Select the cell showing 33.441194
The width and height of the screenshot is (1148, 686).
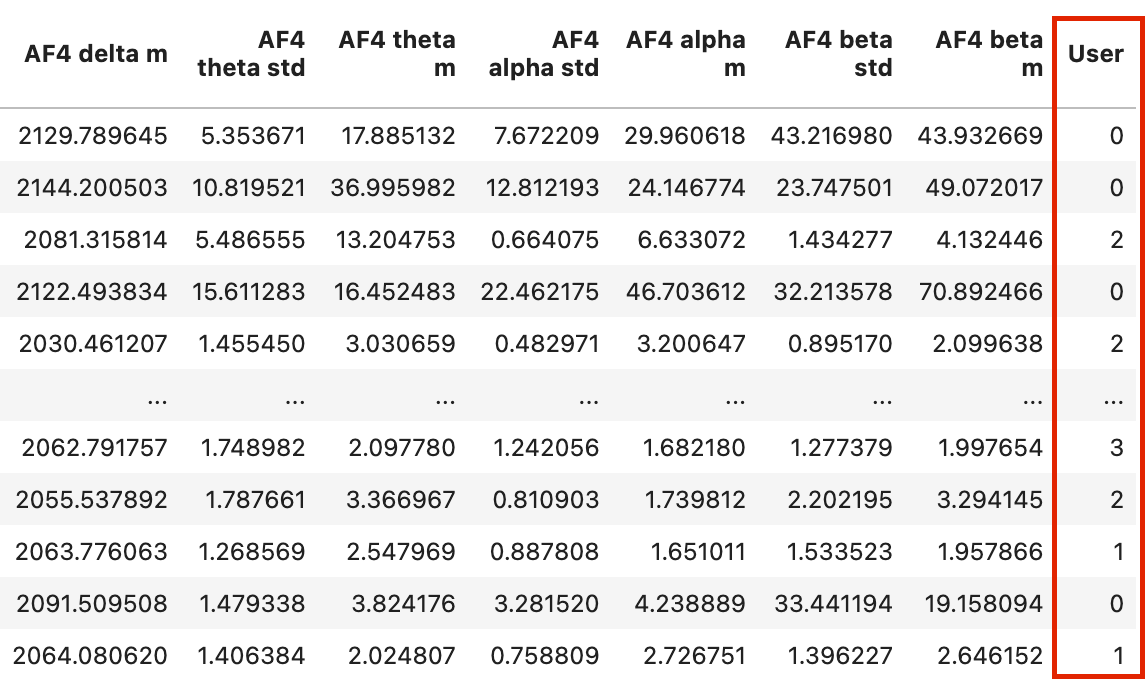[x=833, y=603]
